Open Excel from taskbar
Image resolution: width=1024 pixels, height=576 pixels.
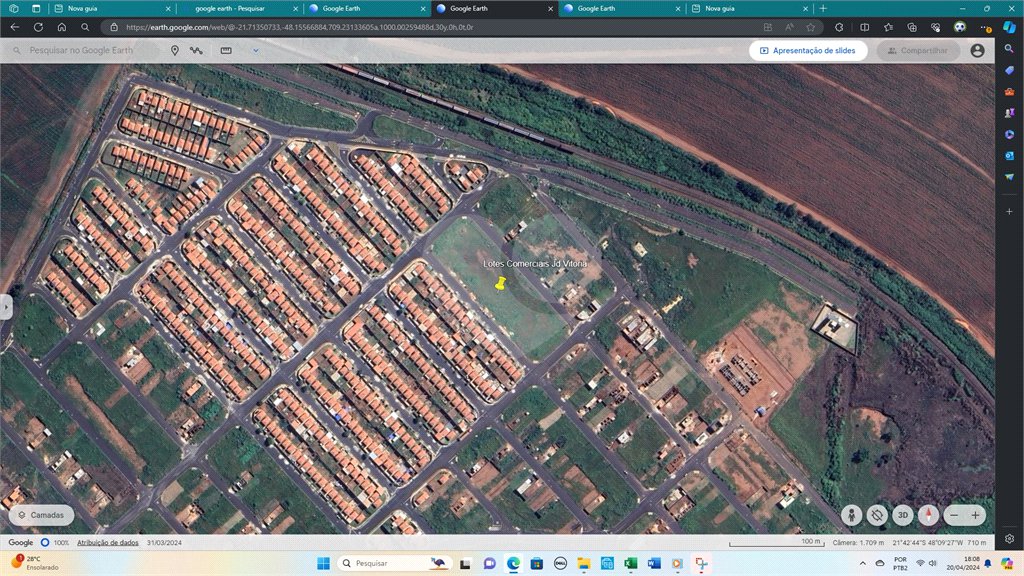[630, 563]
